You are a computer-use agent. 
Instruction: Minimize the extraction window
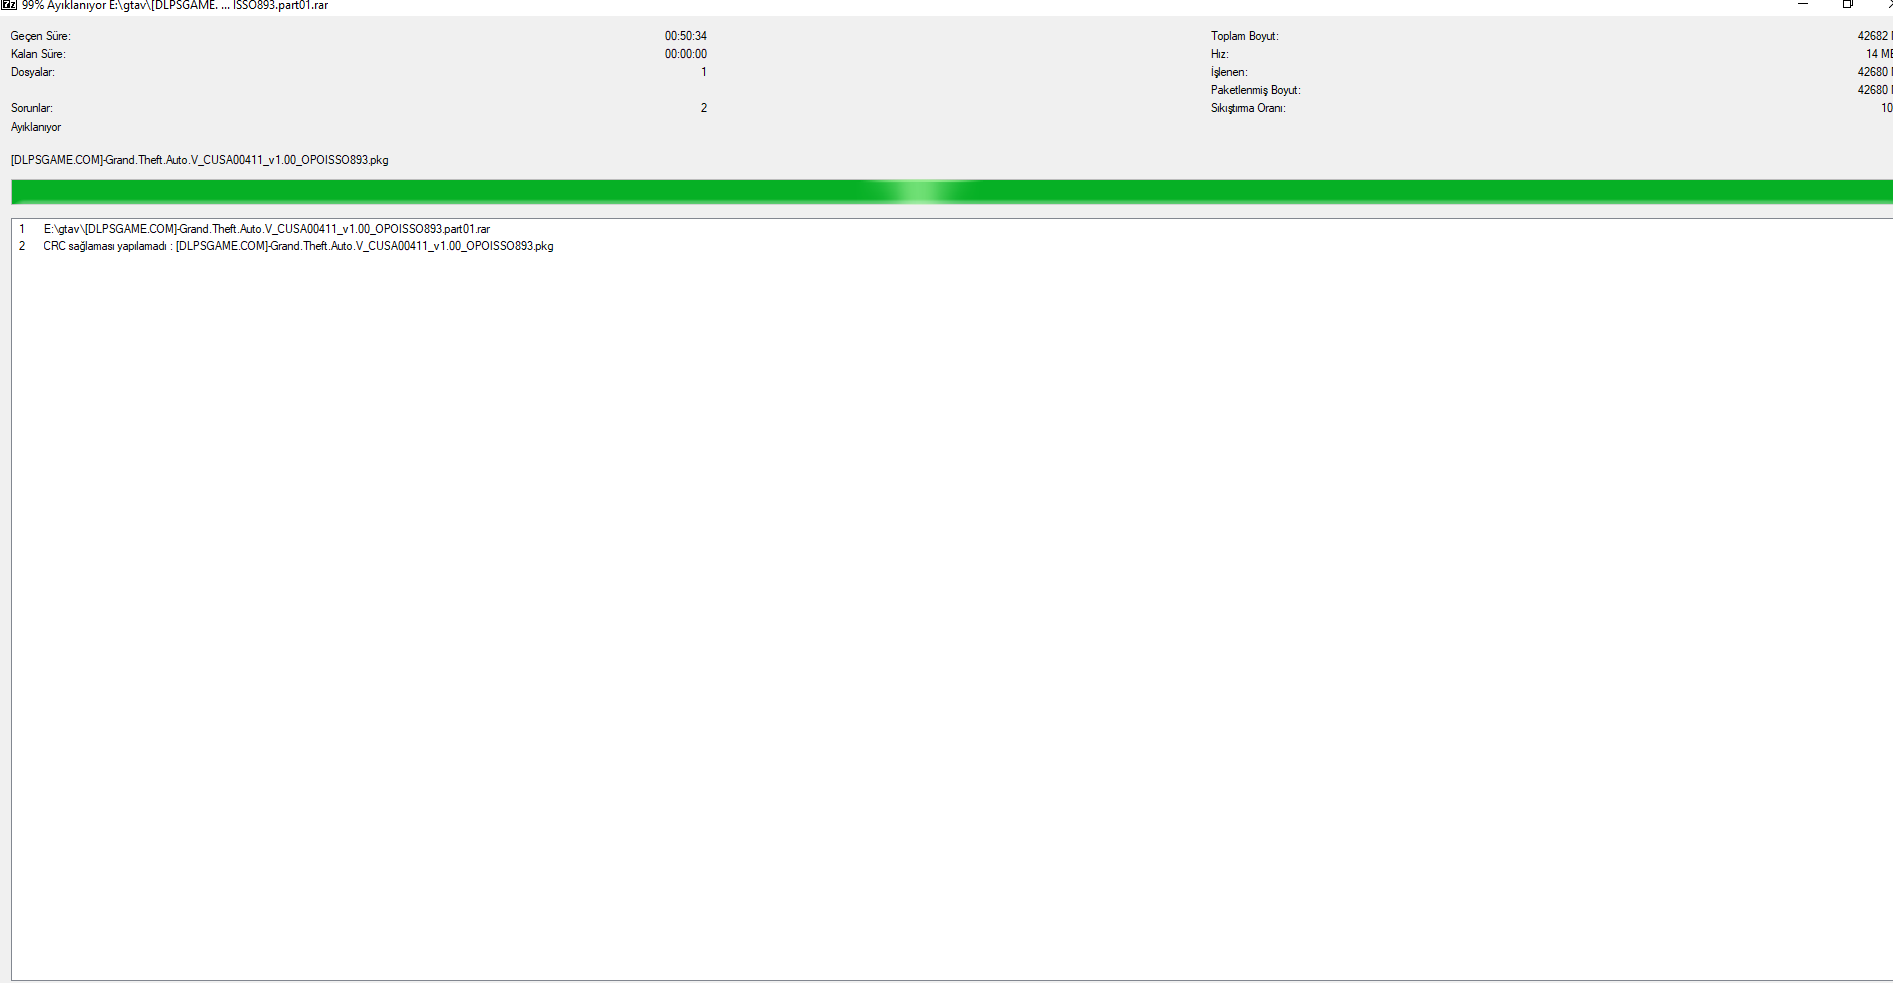tap(1803, 5)
